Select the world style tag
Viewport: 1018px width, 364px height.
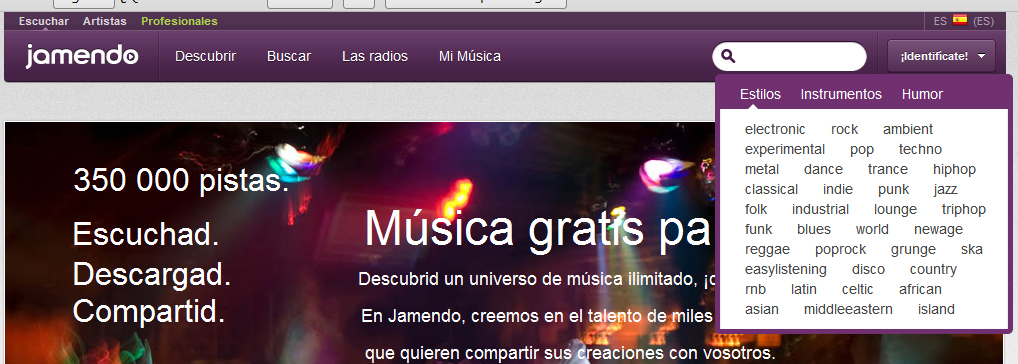(872, 229)
